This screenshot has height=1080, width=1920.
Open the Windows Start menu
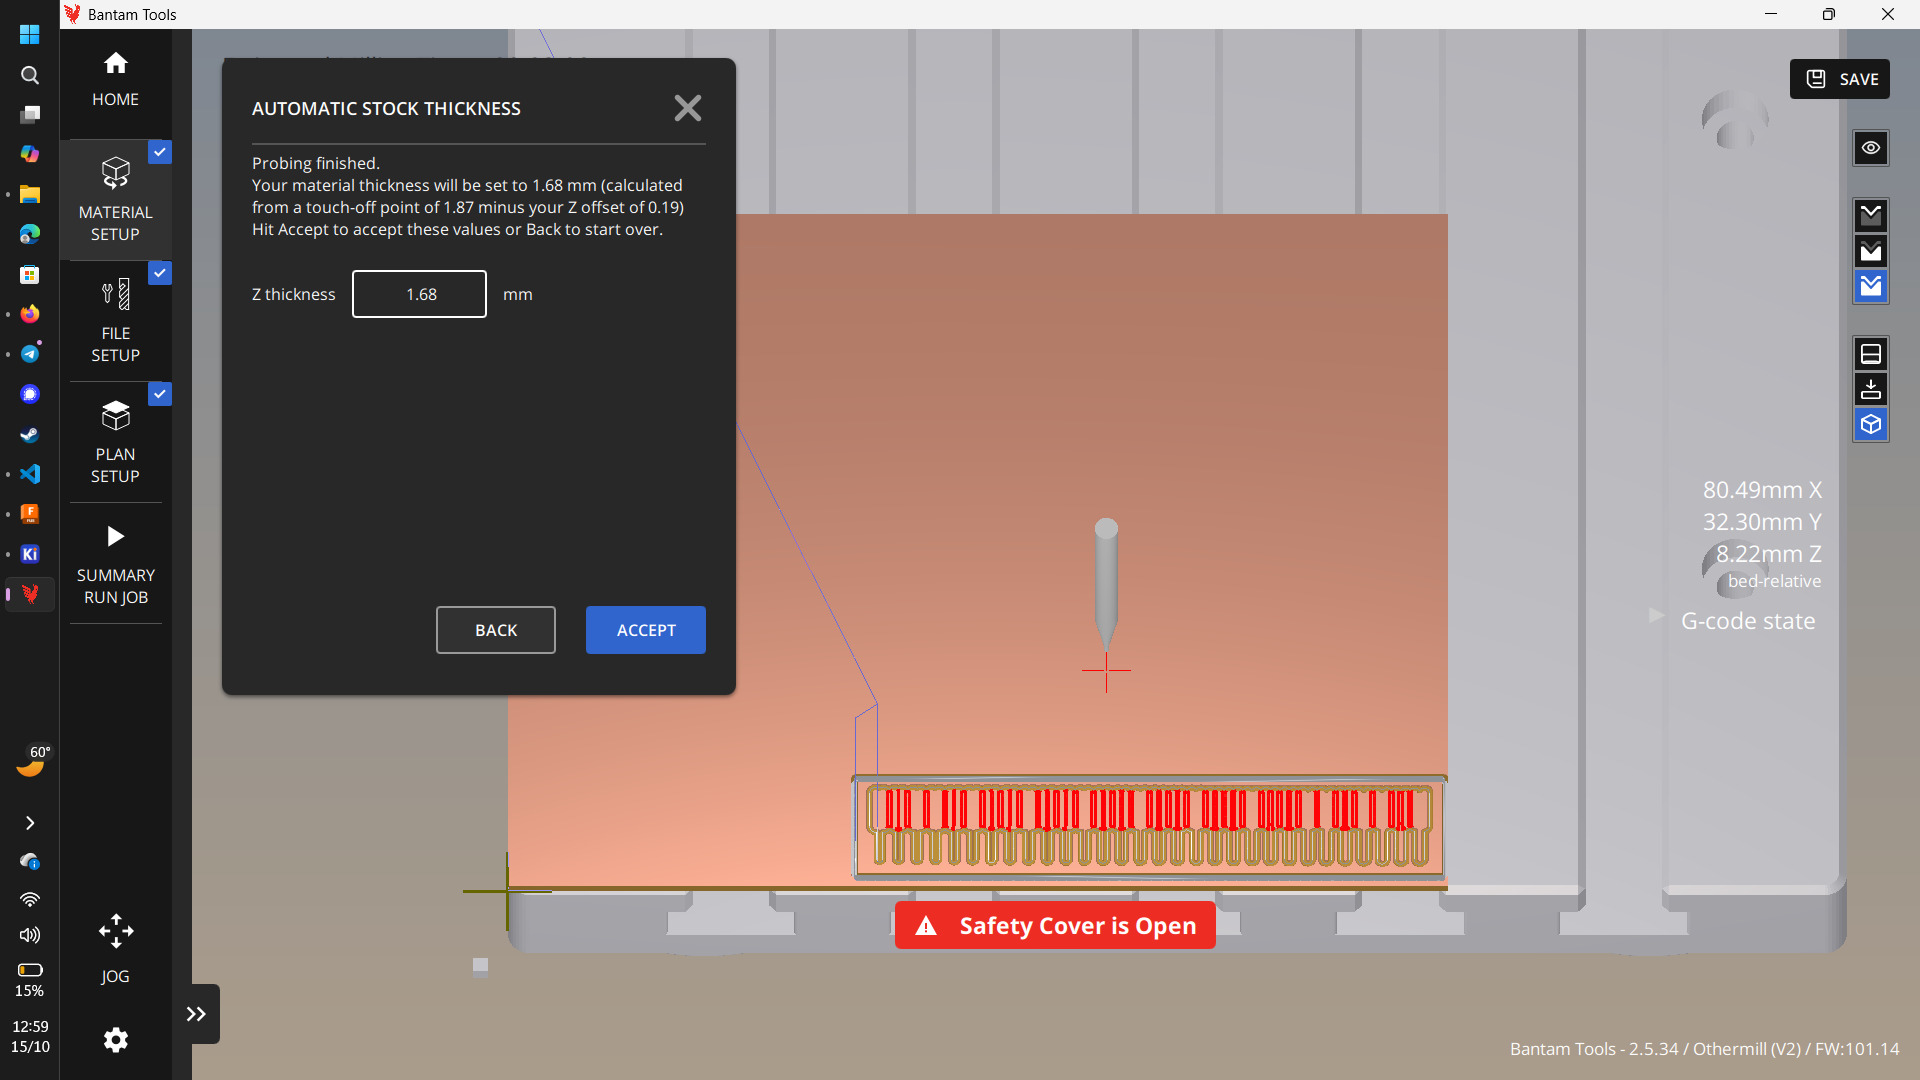[30, 35]
